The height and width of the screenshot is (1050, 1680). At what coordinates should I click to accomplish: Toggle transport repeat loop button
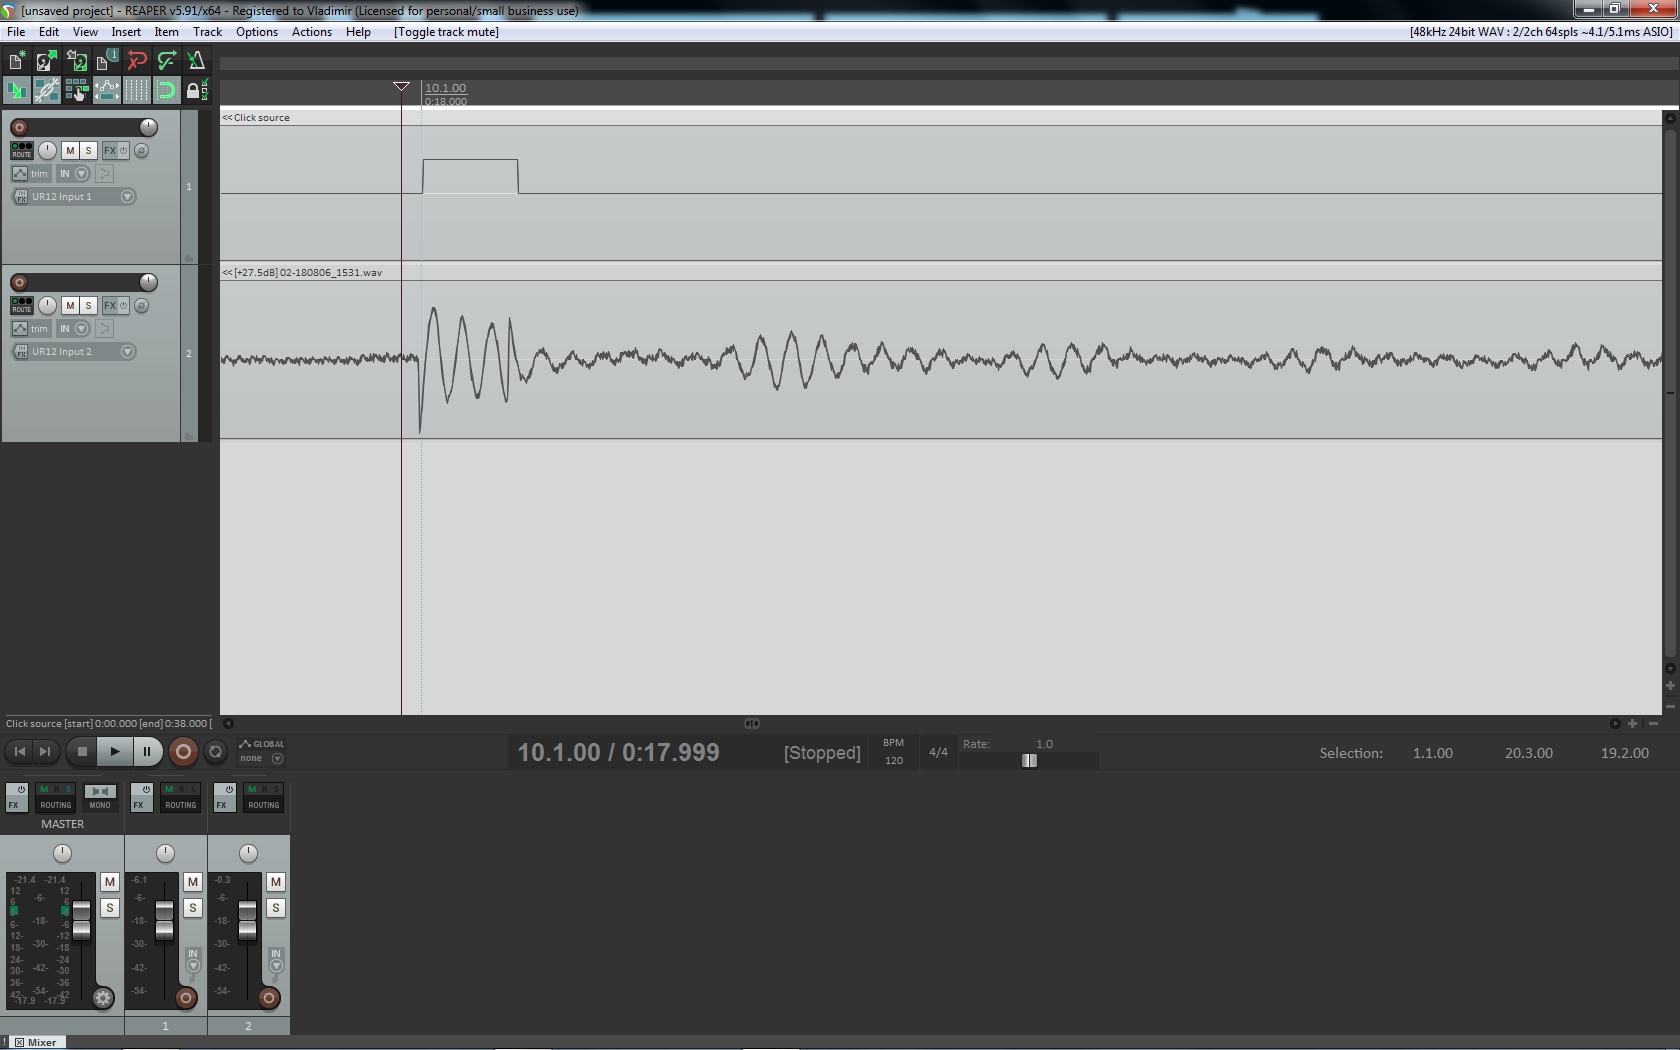(x=215, y=752)
